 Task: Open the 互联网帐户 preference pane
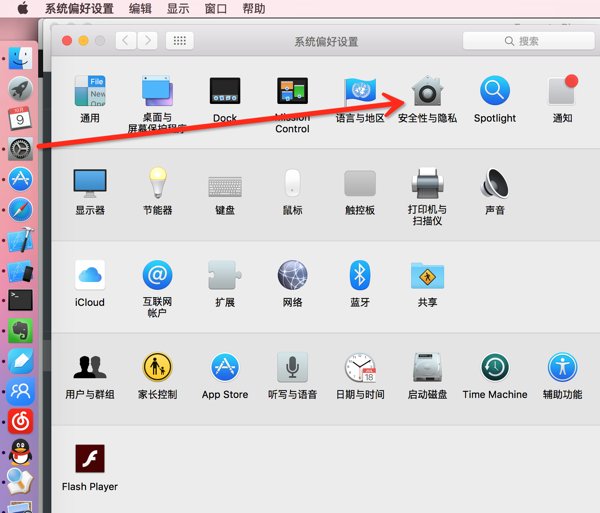(157, 275)
